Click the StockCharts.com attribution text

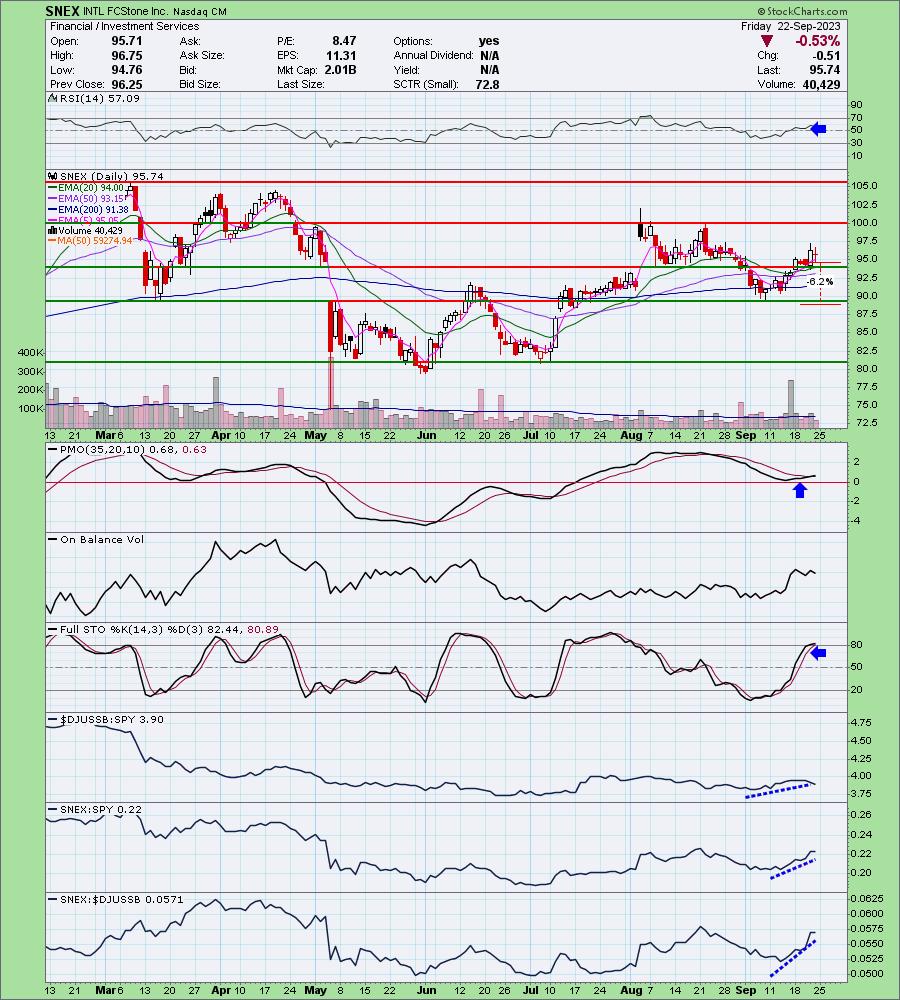coord(802,11)
